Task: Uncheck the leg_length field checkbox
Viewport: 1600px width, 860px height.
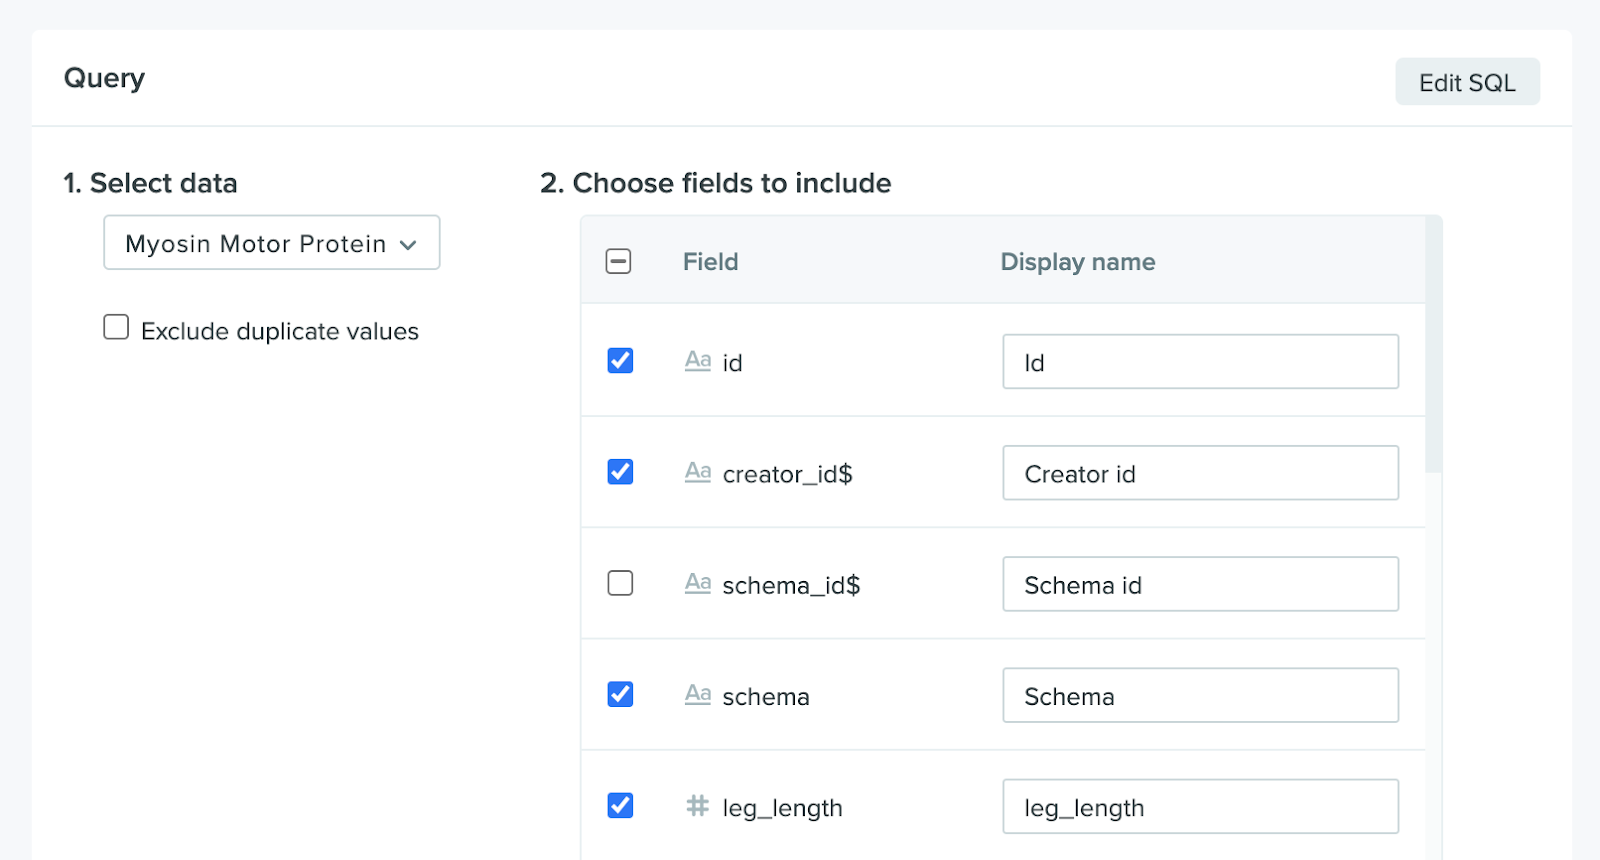Action: (x=620, y=805)
